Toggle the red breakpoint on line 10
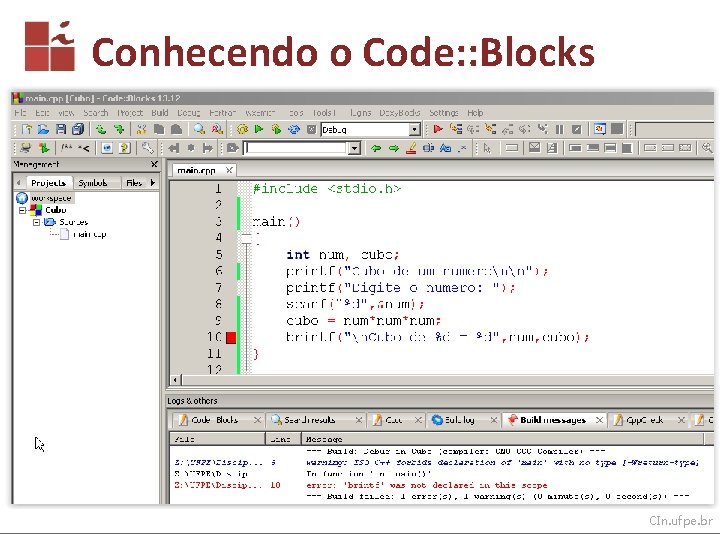 [231, 338]
